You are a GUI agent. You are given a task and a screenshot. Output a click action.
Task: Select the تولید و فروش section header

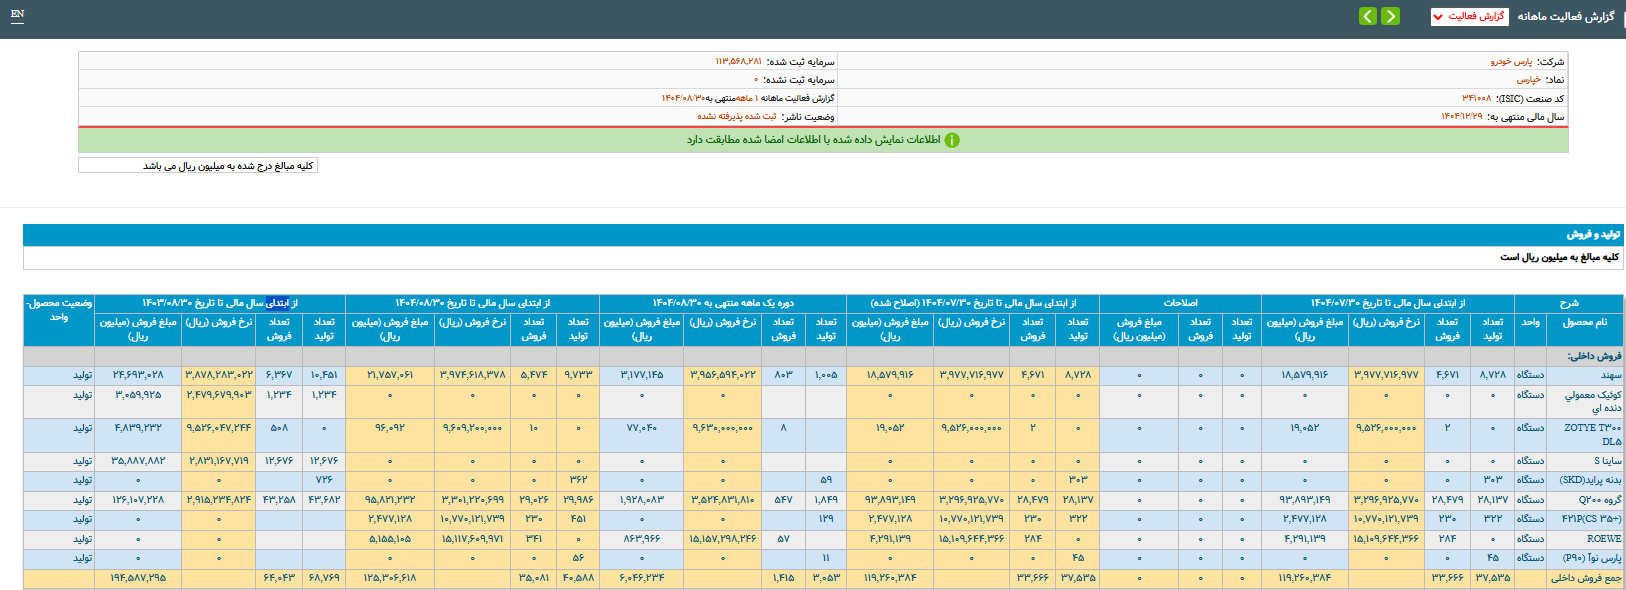1593,234
